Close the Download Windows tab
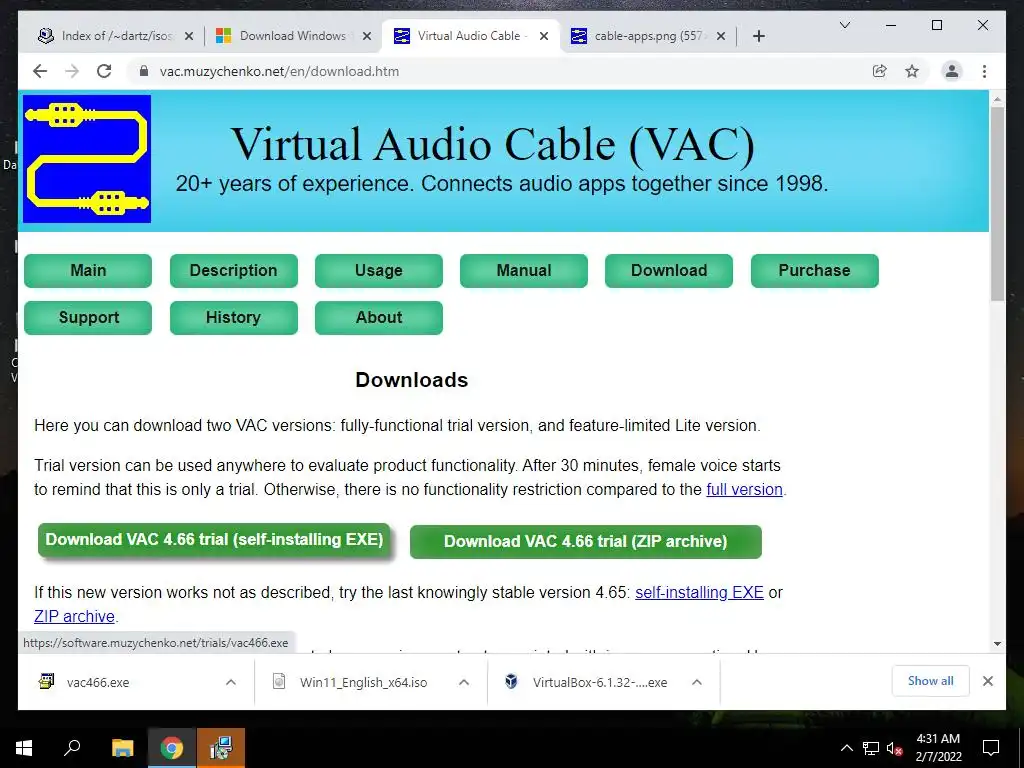This screenshot has height=768, width=1024. point(367,36)
